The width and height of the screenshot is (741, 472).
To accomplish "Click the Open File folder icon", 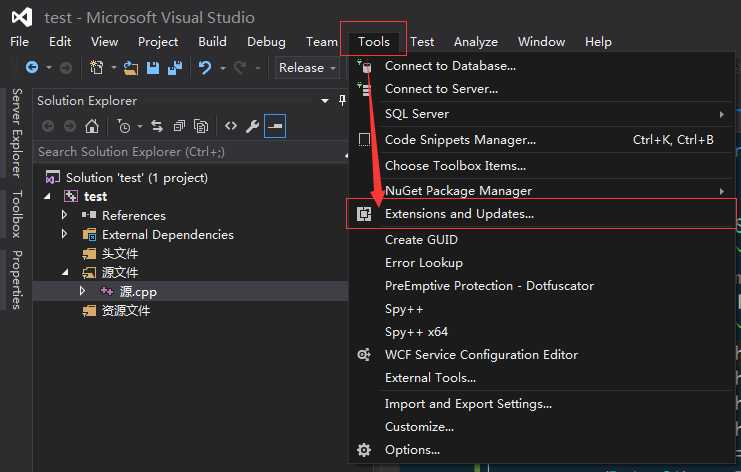I will [131, 68].
